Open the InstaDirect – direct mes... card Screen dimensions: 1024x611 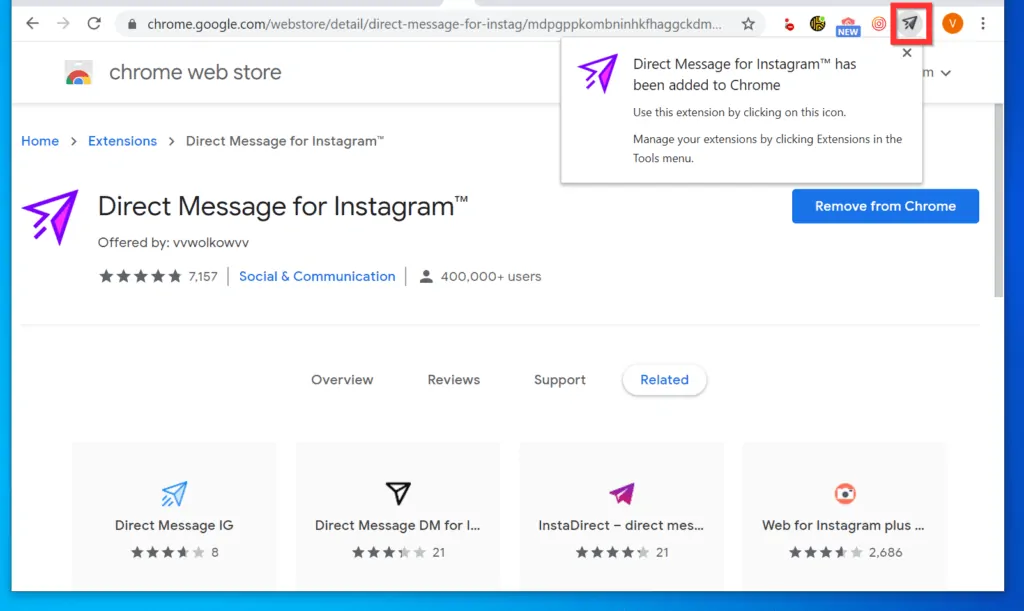click(x=621, y=517)
